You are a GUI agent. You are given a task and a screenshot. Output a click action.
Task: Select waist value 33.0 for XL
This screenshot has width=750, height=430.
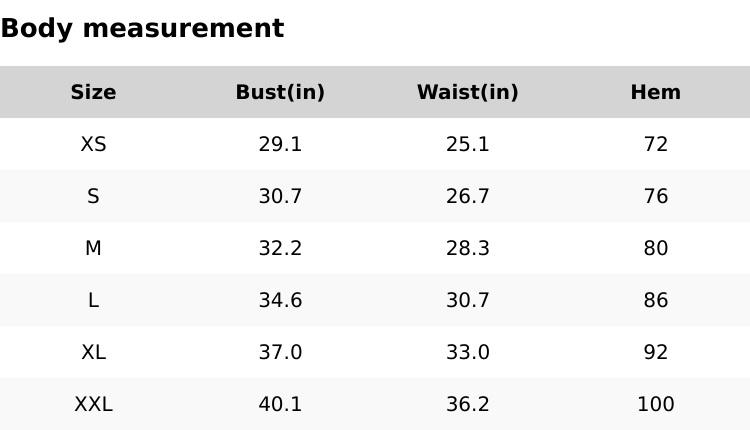(467, 352)
